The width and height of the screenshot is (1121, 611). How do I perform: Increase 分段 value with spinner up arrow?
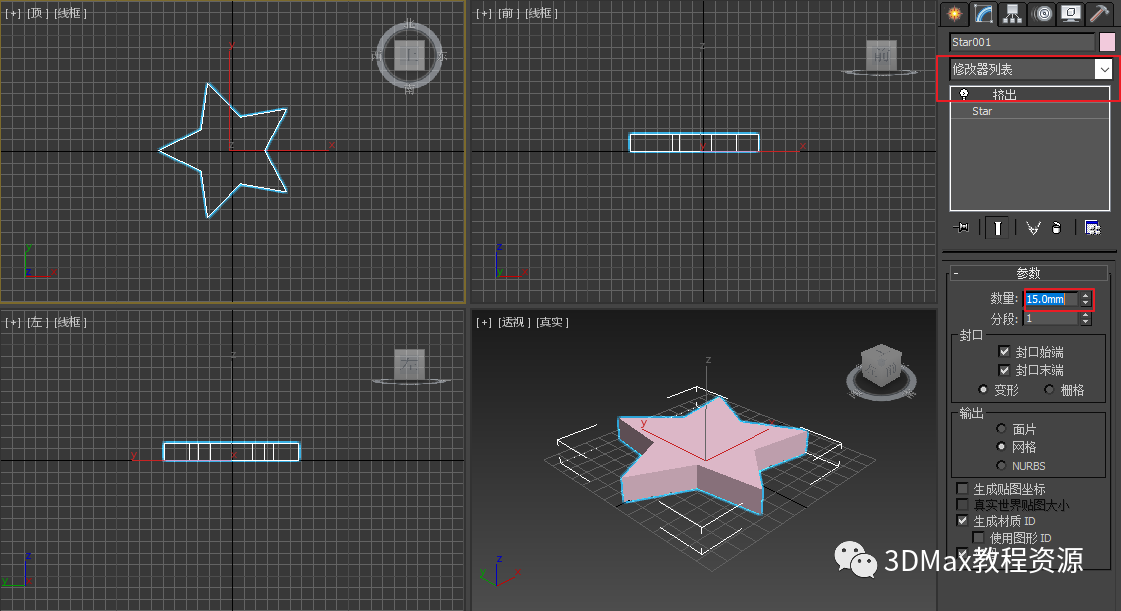pyautogui.click(x=1085, y=315)
